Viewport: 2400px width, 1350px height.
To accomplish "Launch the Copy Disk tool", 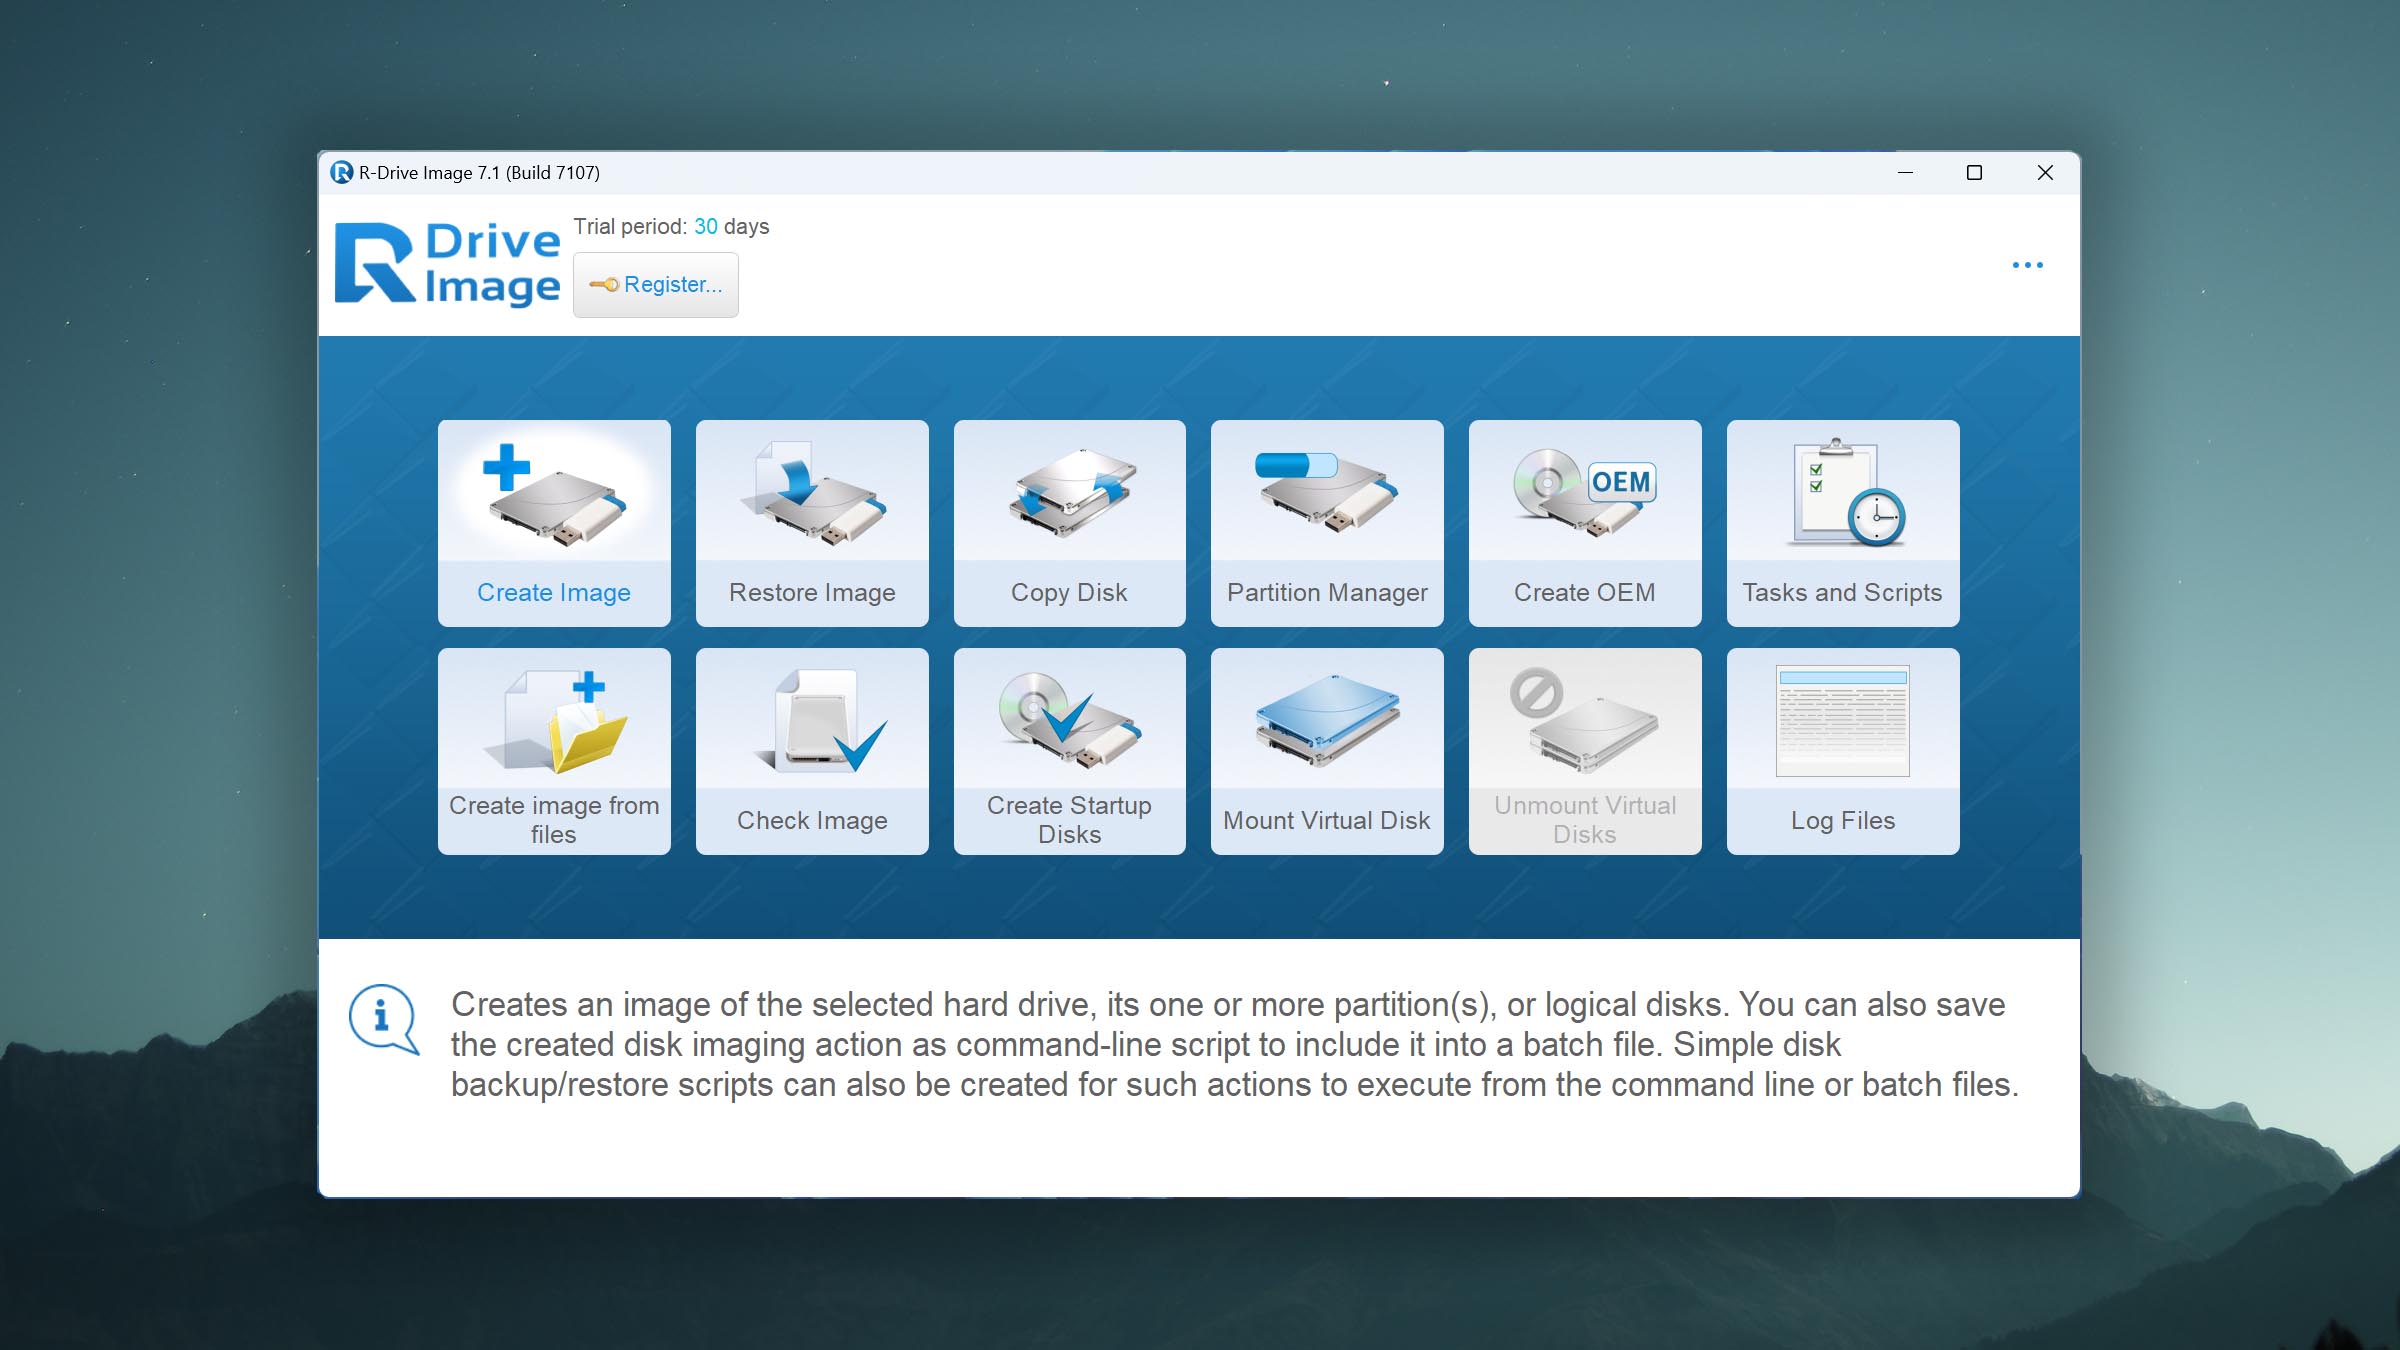I will [1069, 523].
